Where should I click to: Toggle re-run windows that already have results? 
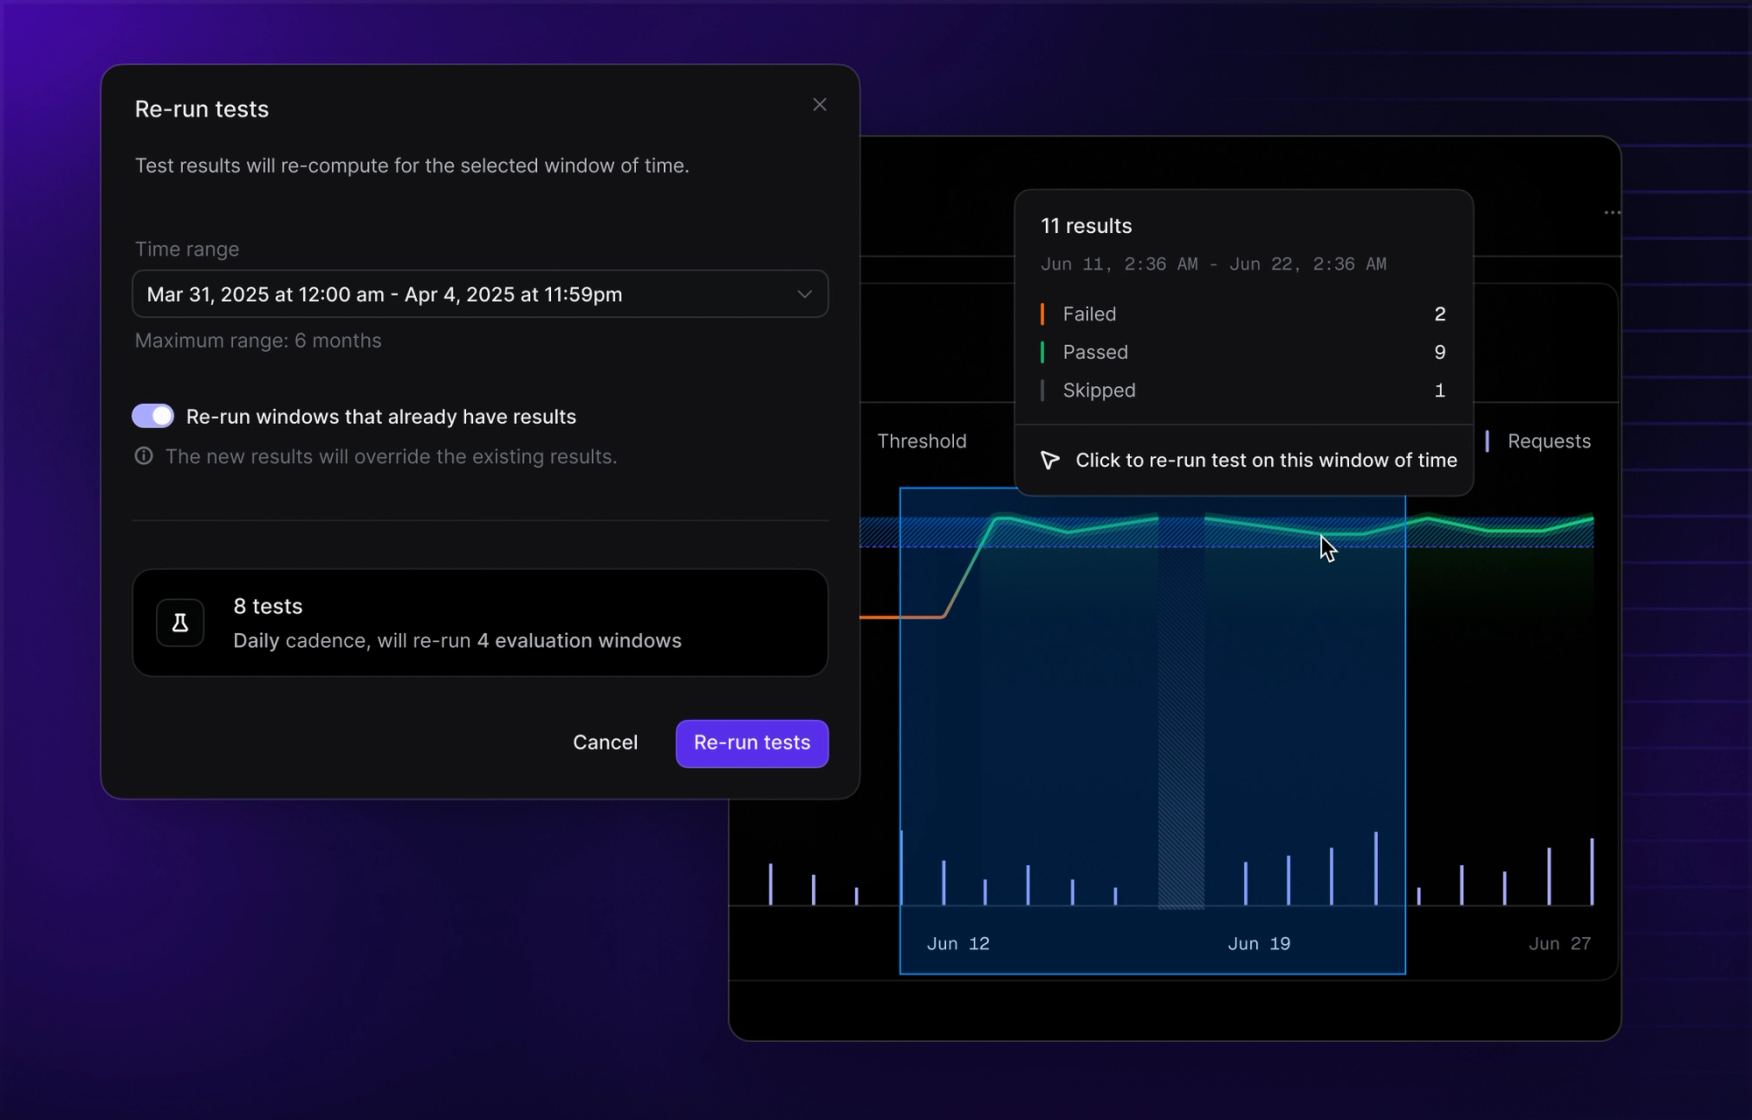pos(153,416)
